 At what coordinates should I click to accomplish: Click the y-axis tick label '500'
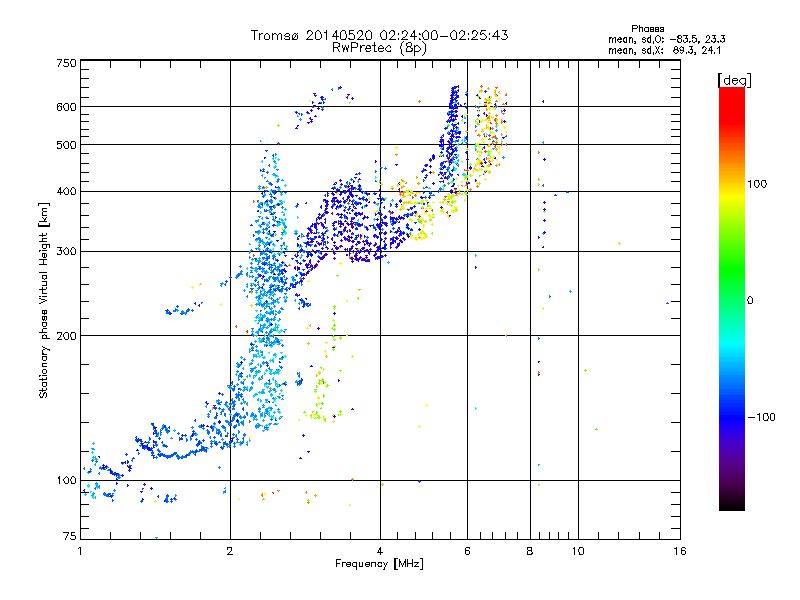[66, 145]
